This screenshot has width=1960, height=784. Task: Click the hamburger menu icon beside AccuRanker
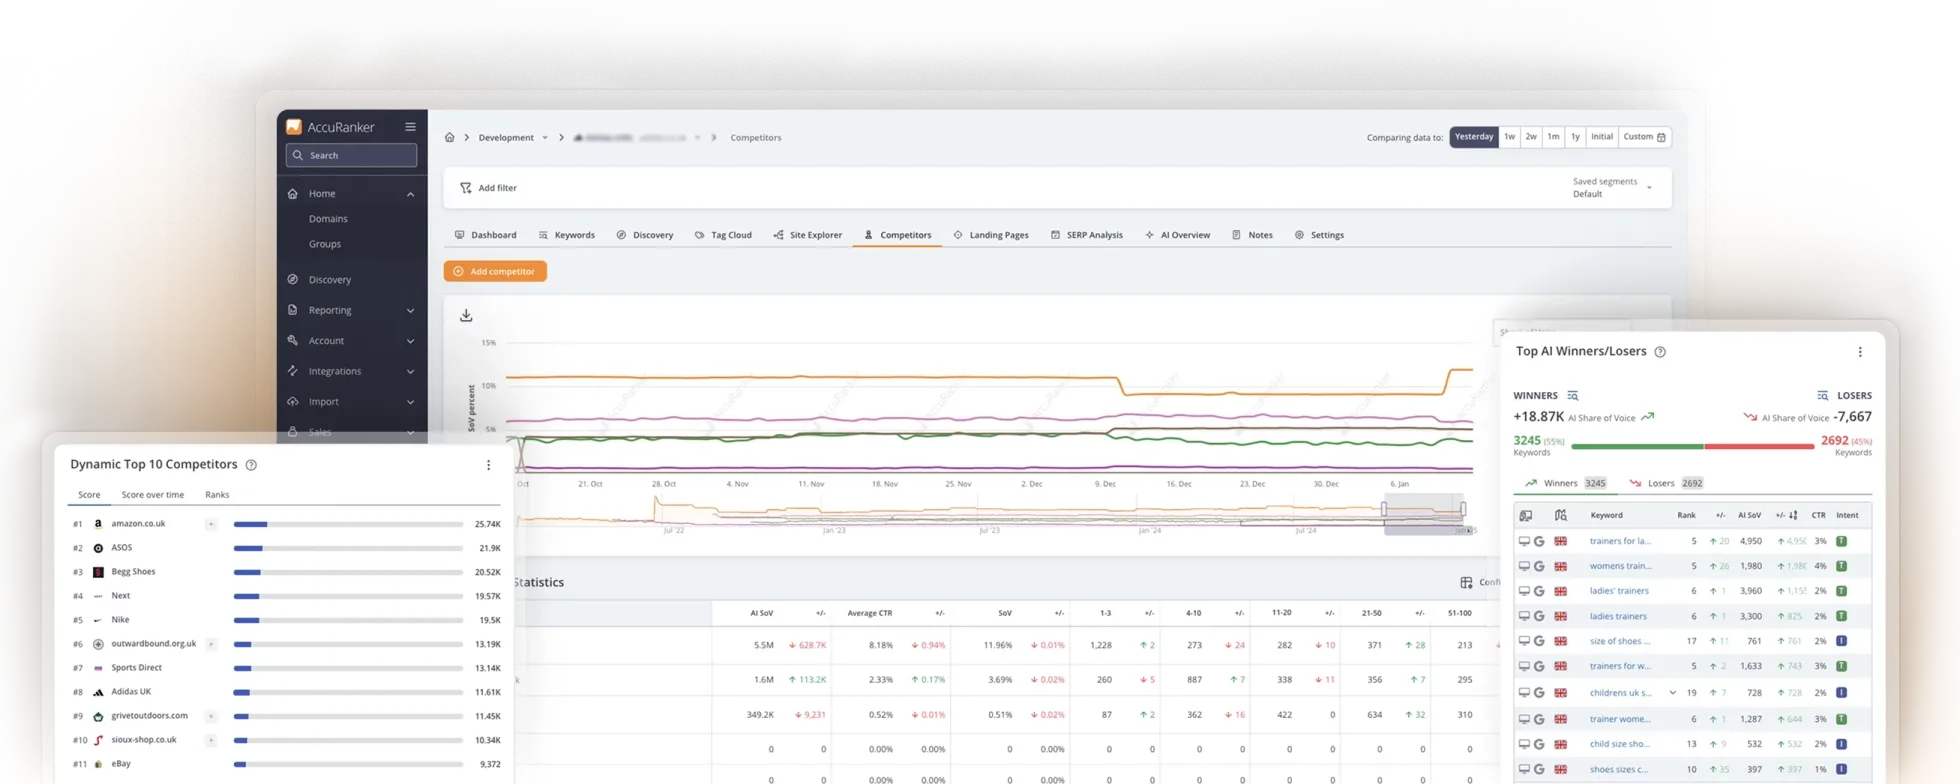coord(410,127)
